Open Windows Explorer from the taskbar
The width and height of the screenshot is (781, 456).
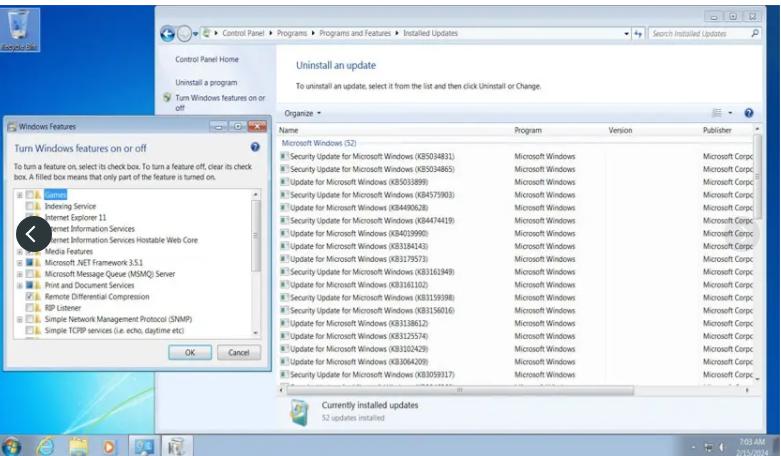[78, 445]
